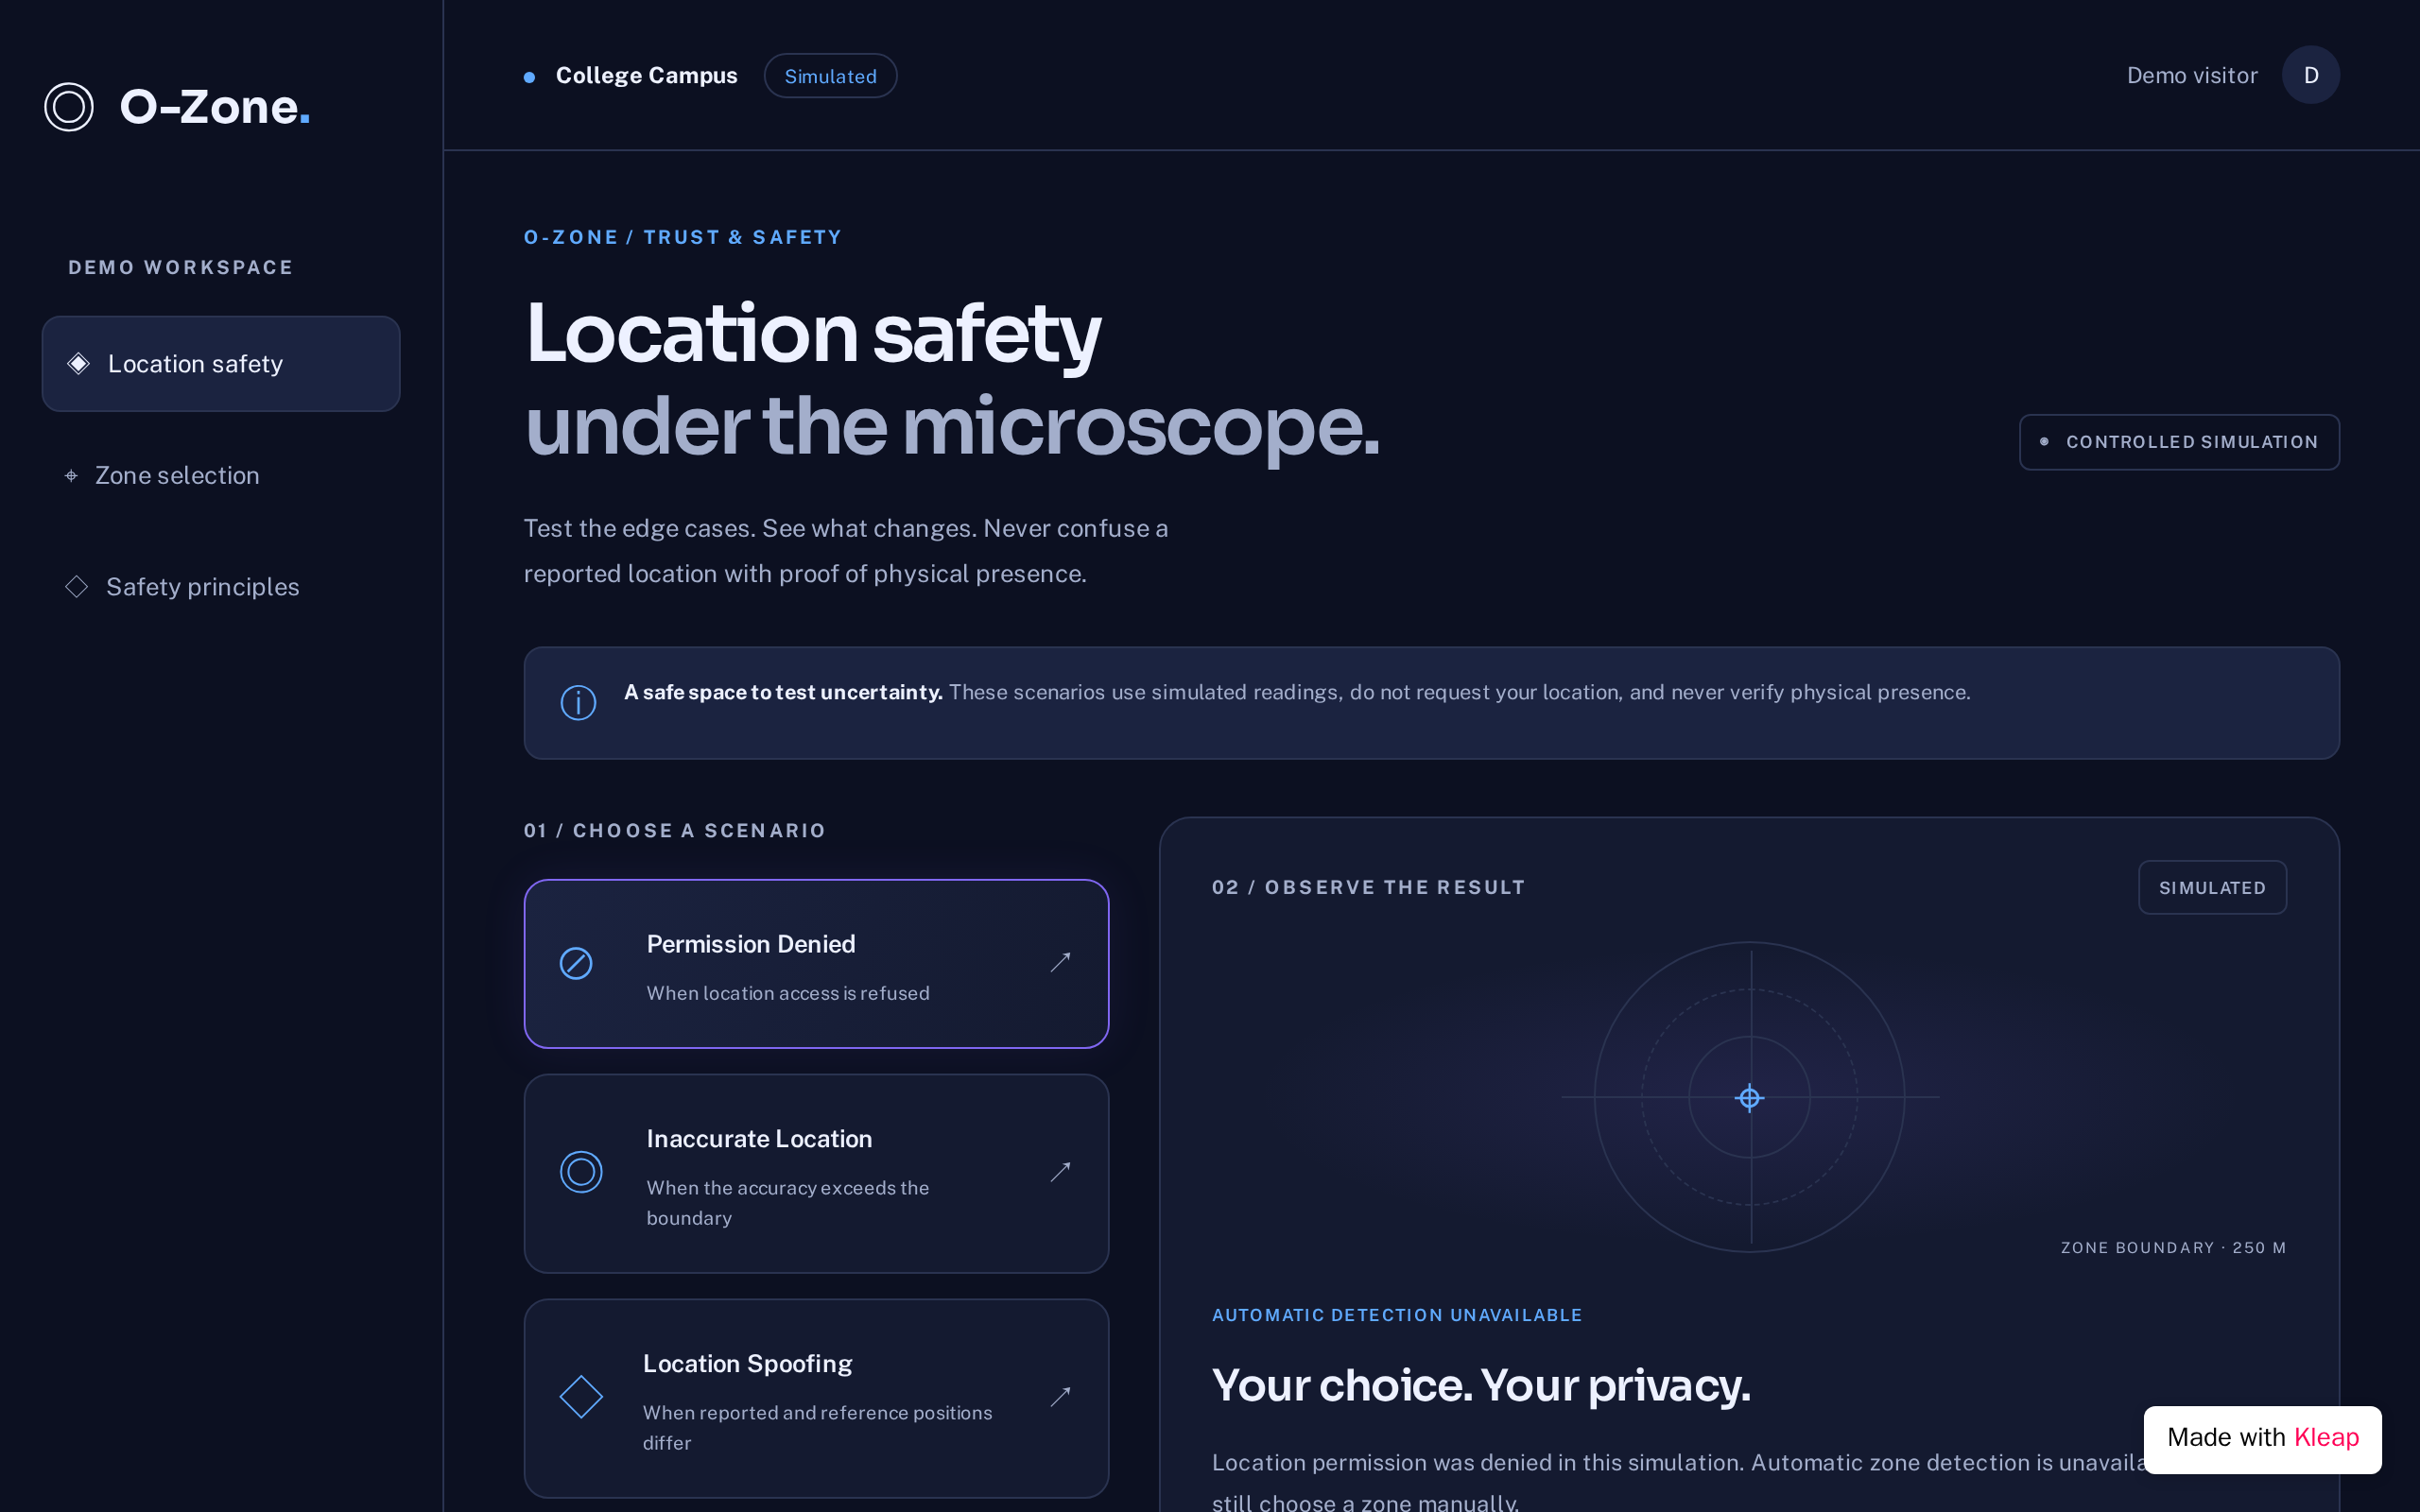Click 'When location access is refused' text
Image resolution: width=2420 pixels, height=1512 pixels.
(788, 994)
